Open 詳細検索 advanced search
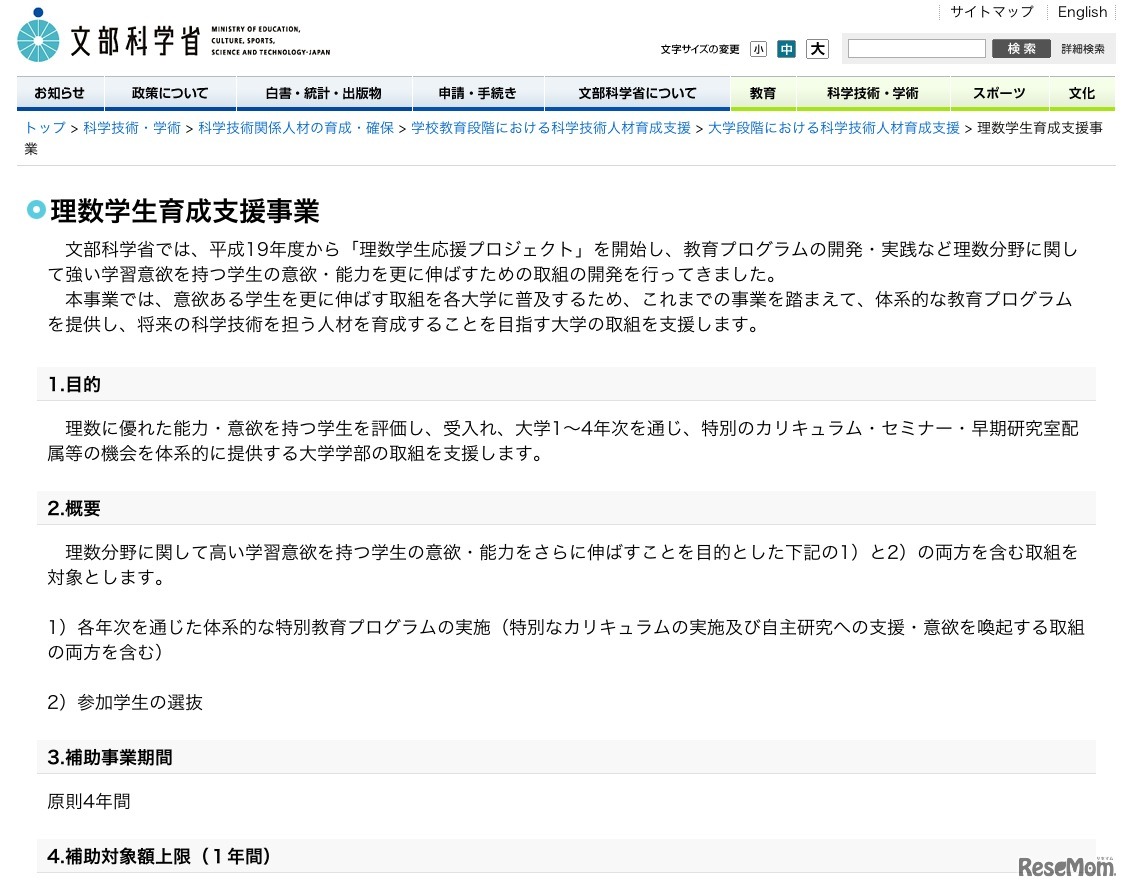Viewport: 1129px width, 890px height. coord(1083,48)
